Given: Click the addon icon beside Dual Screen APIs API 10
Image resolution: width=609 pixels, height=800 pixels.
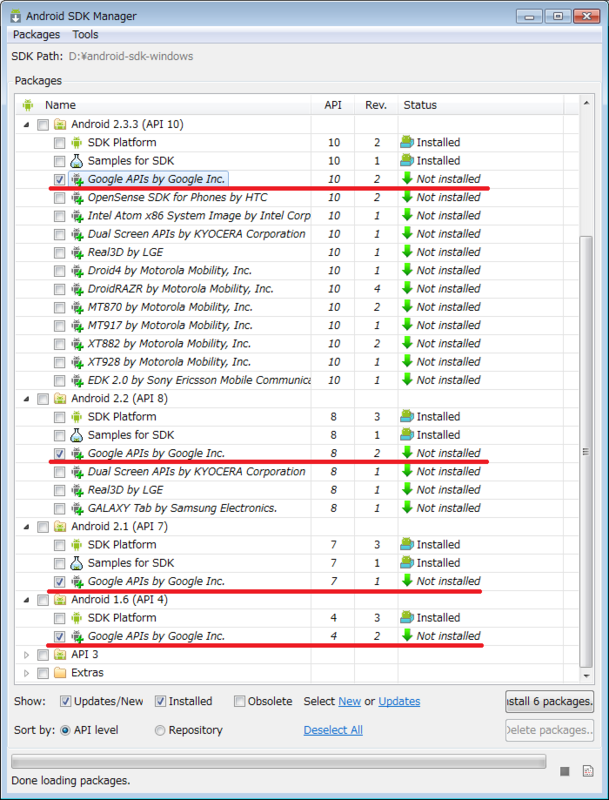Looking at the screenshot, I should (x=77, y=235).
